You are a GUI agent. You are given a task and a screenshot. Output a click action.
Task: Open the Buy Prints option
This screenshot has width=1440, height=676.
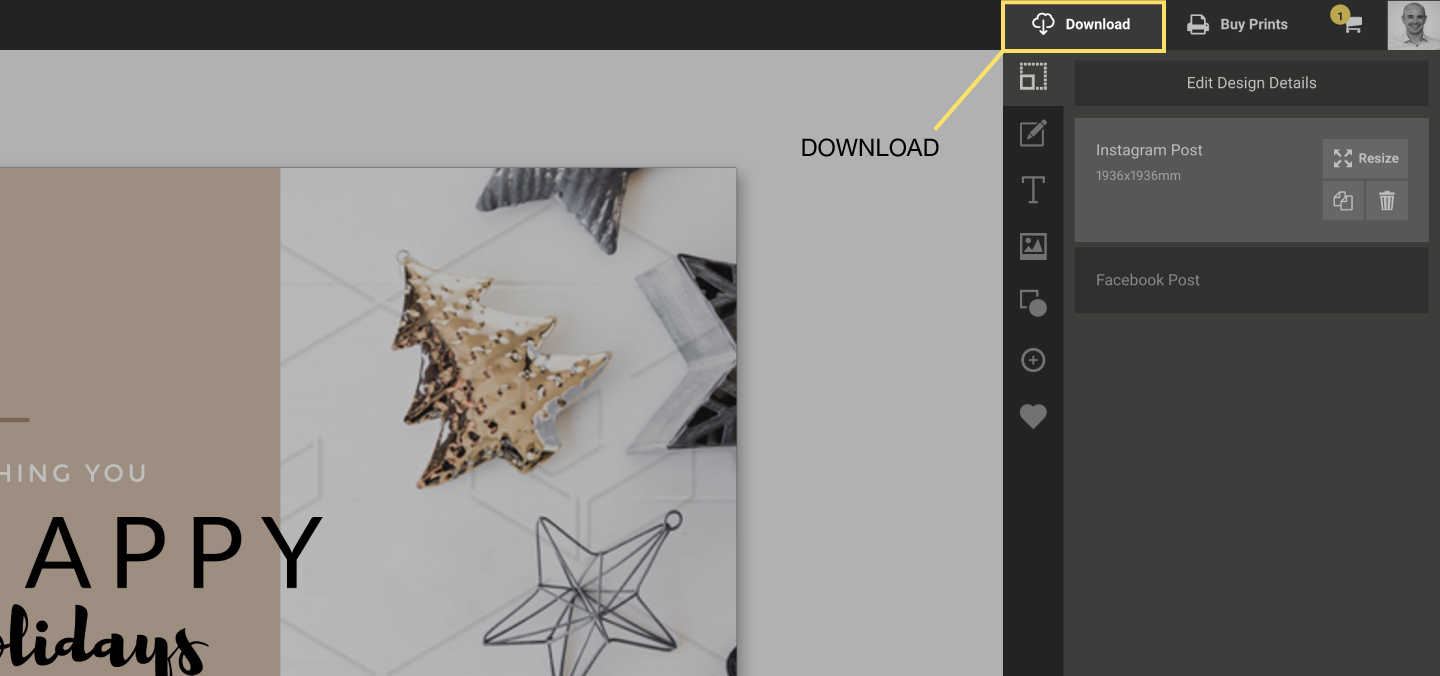click(x=1237, y=25)
